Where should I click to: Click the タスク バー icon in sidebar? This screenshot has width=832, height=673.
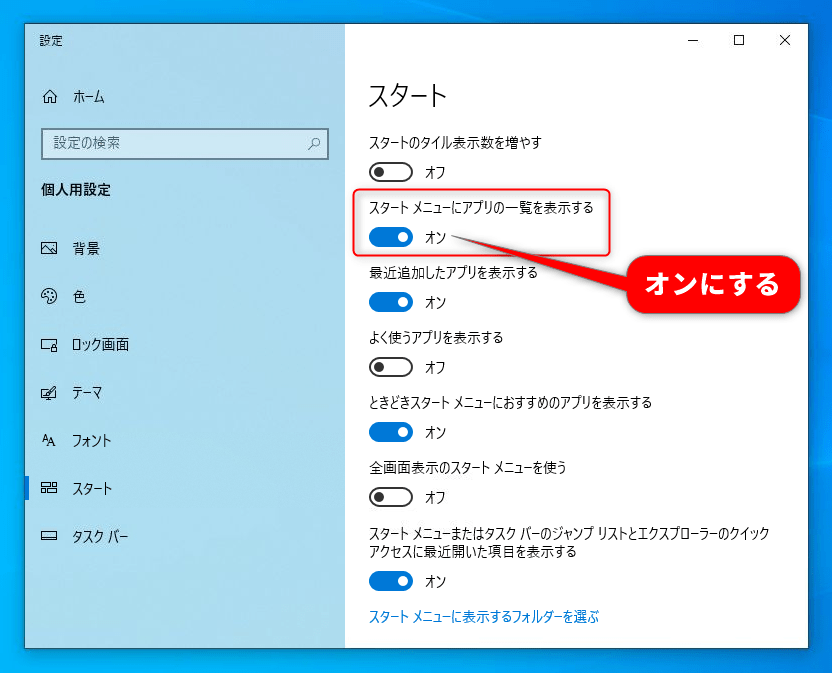[49, 536]
